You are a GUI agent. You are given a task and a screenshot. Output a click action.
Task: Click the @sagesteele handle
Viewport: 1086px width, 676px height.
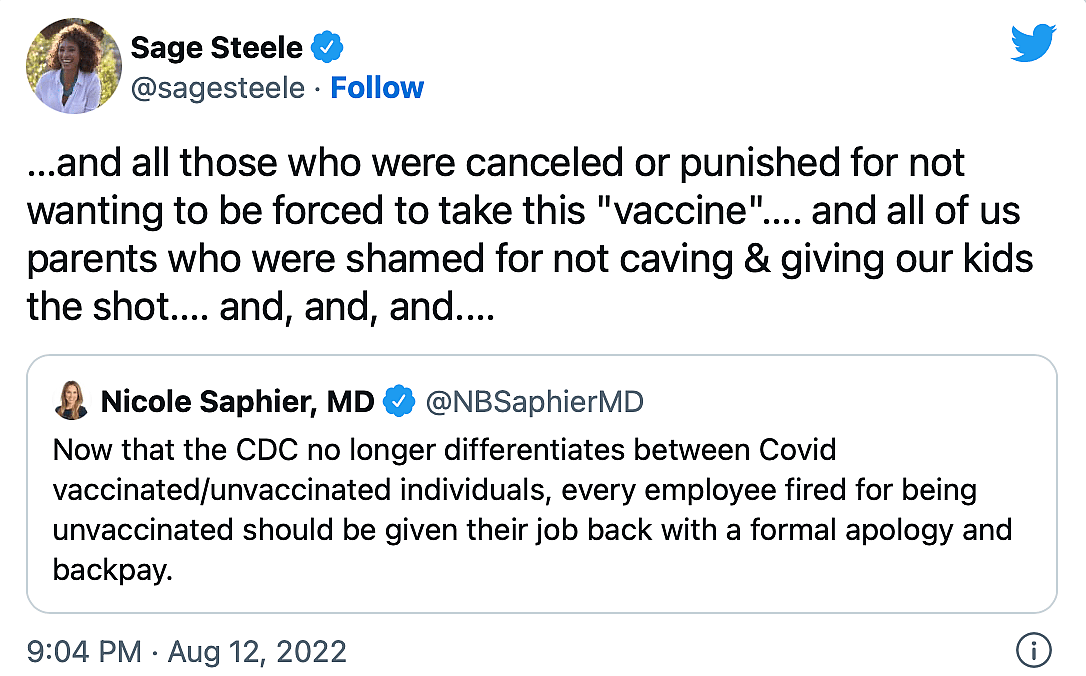tap(217, 88)
